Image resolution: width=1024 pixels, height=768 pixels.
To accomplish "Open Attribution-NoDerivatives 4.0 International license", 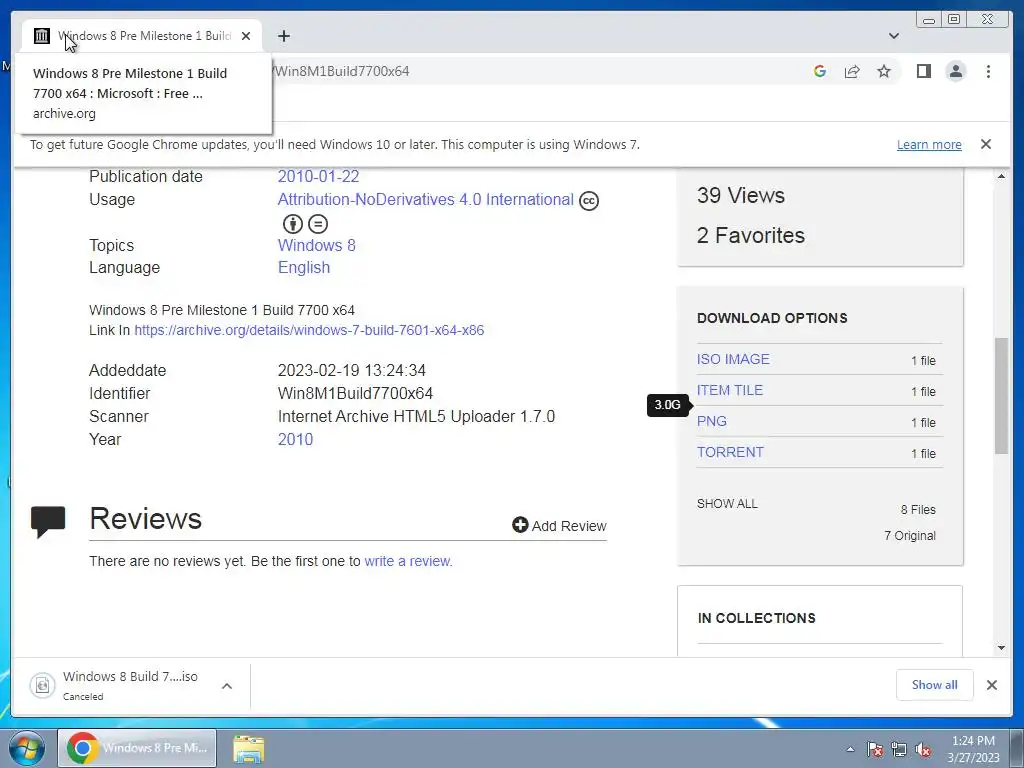I will 426,199.
